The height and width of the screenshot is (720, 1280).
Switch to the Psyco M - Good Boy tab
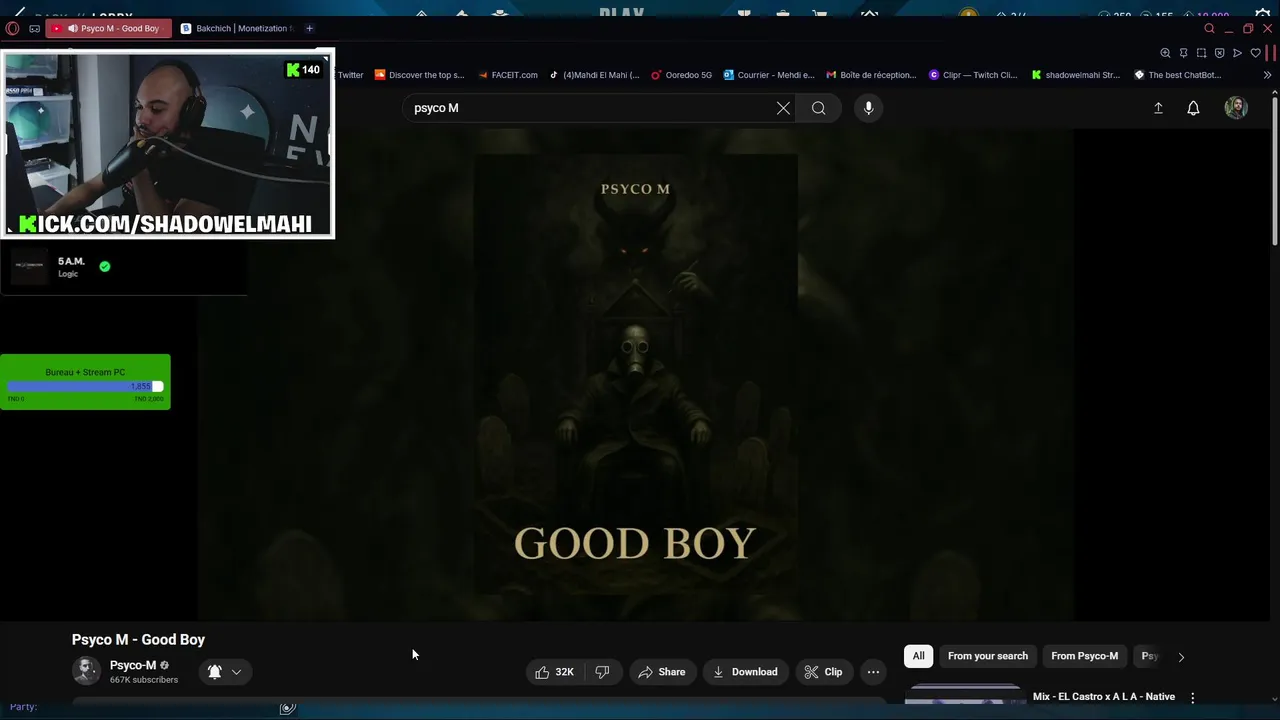point(109,28)
